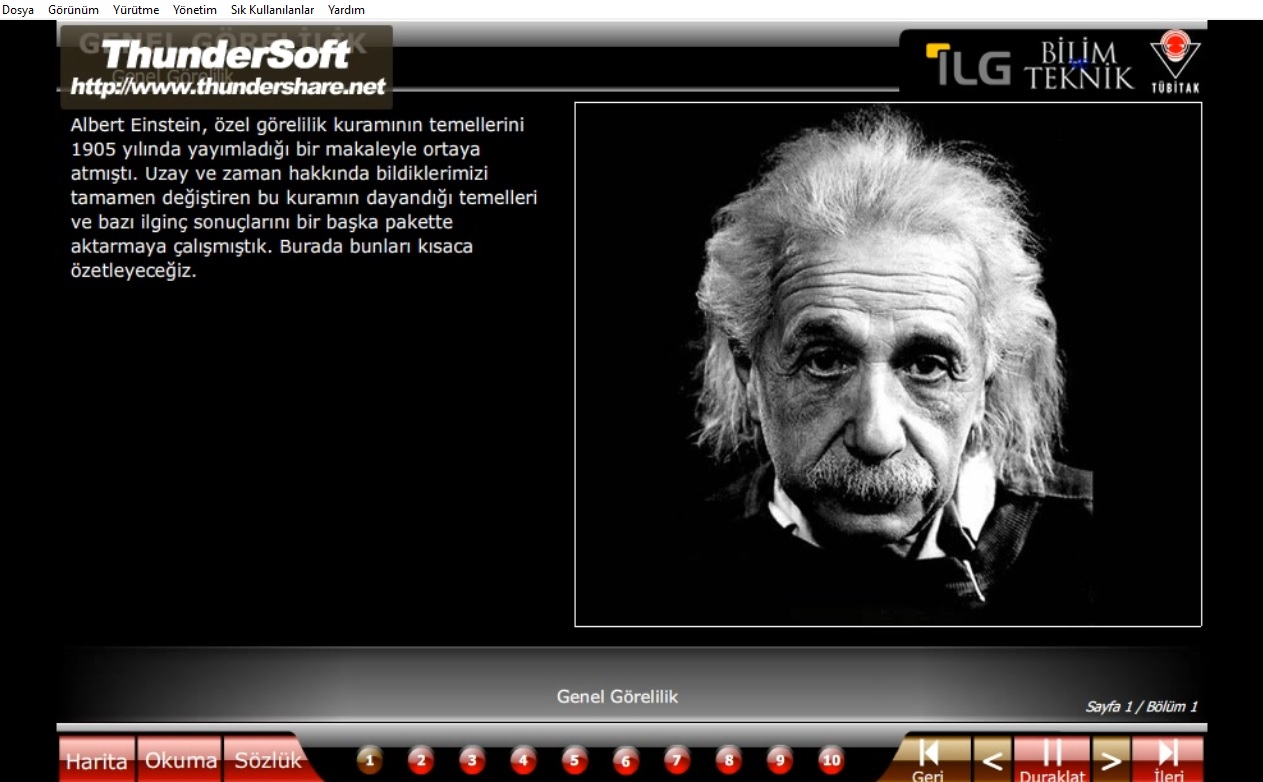Click the Geri skip-back button
1263x782 pixels.
tap(928, 759)
